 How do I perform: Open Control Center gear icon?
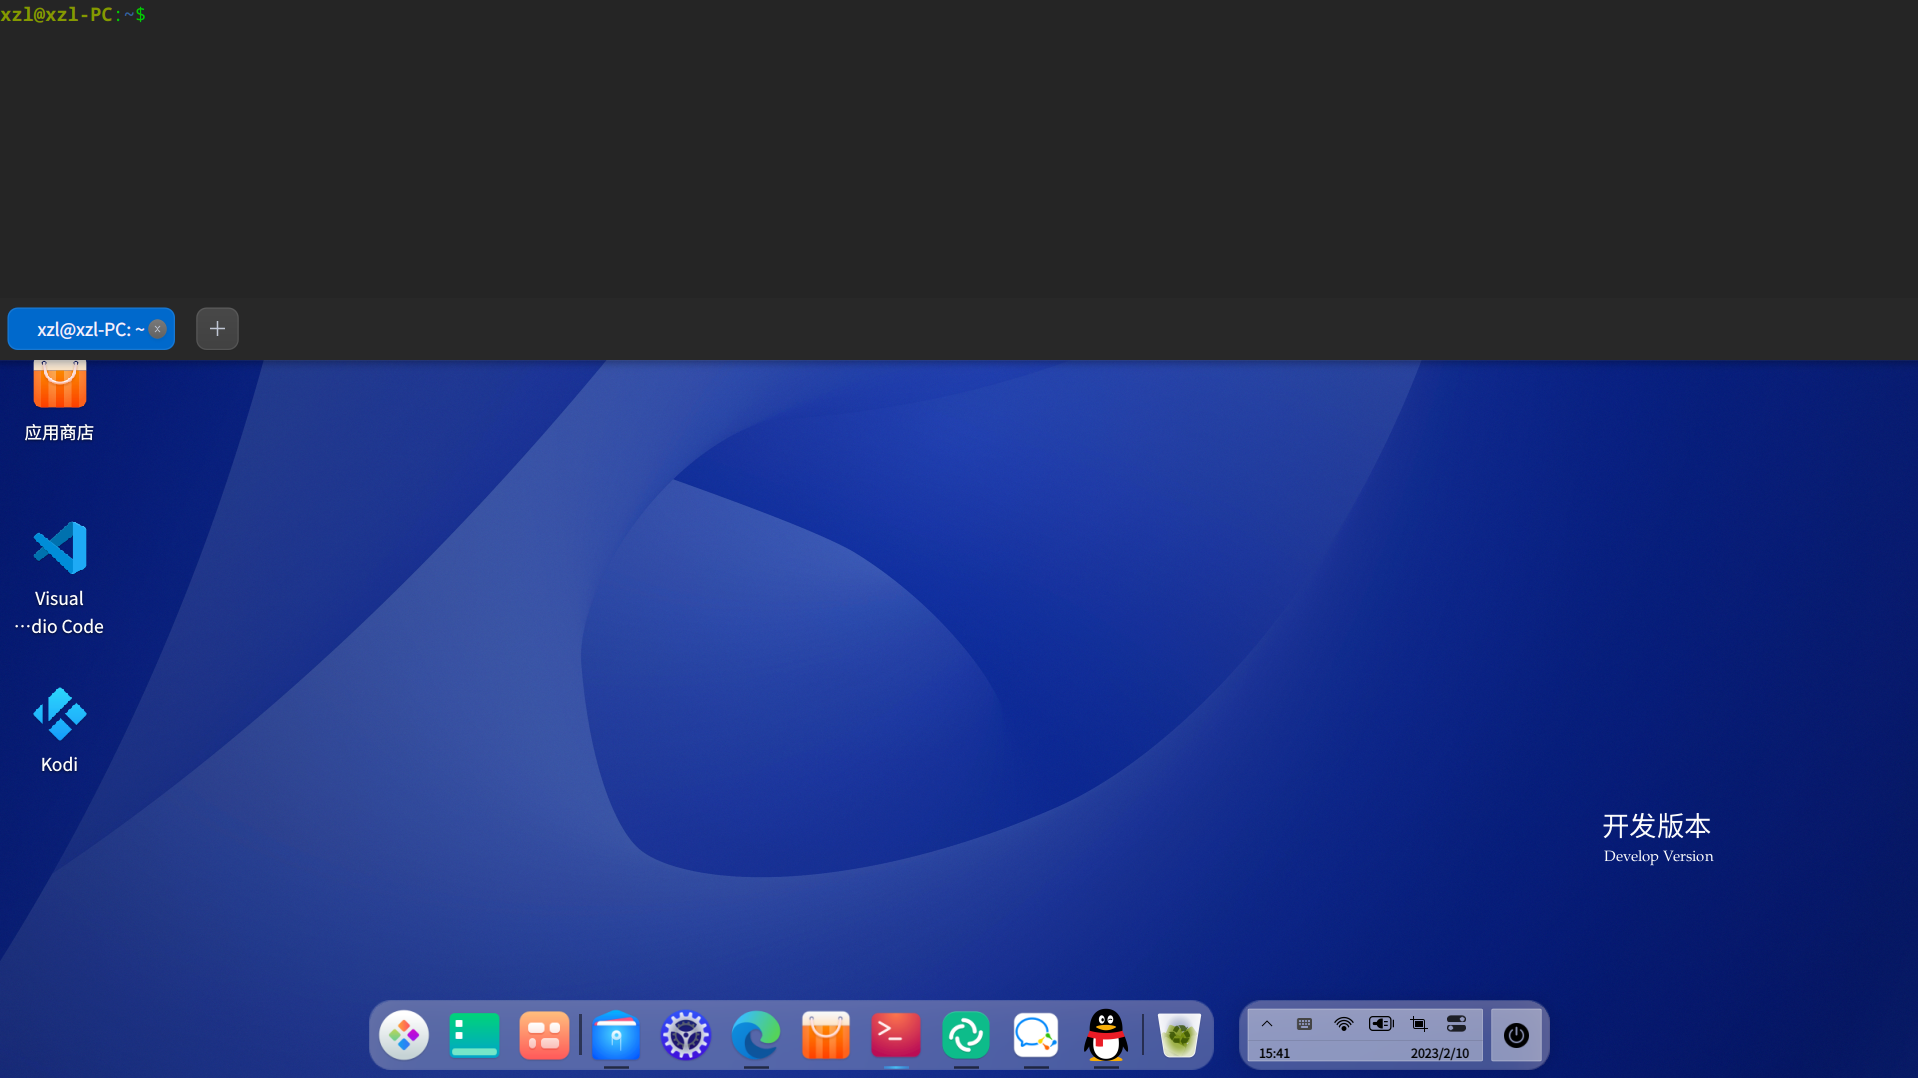[x=686, y=1035]
